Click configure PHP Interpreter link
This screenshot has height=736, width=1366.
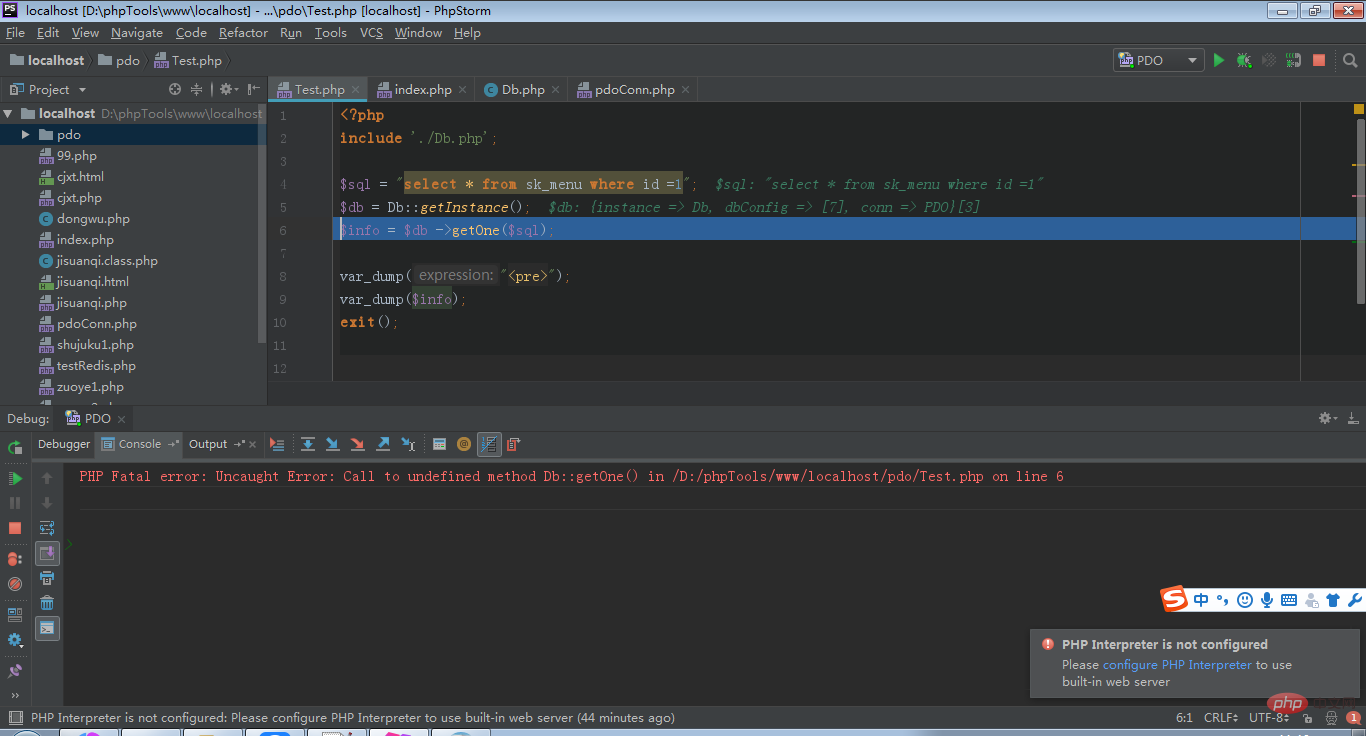point(1177,664)
